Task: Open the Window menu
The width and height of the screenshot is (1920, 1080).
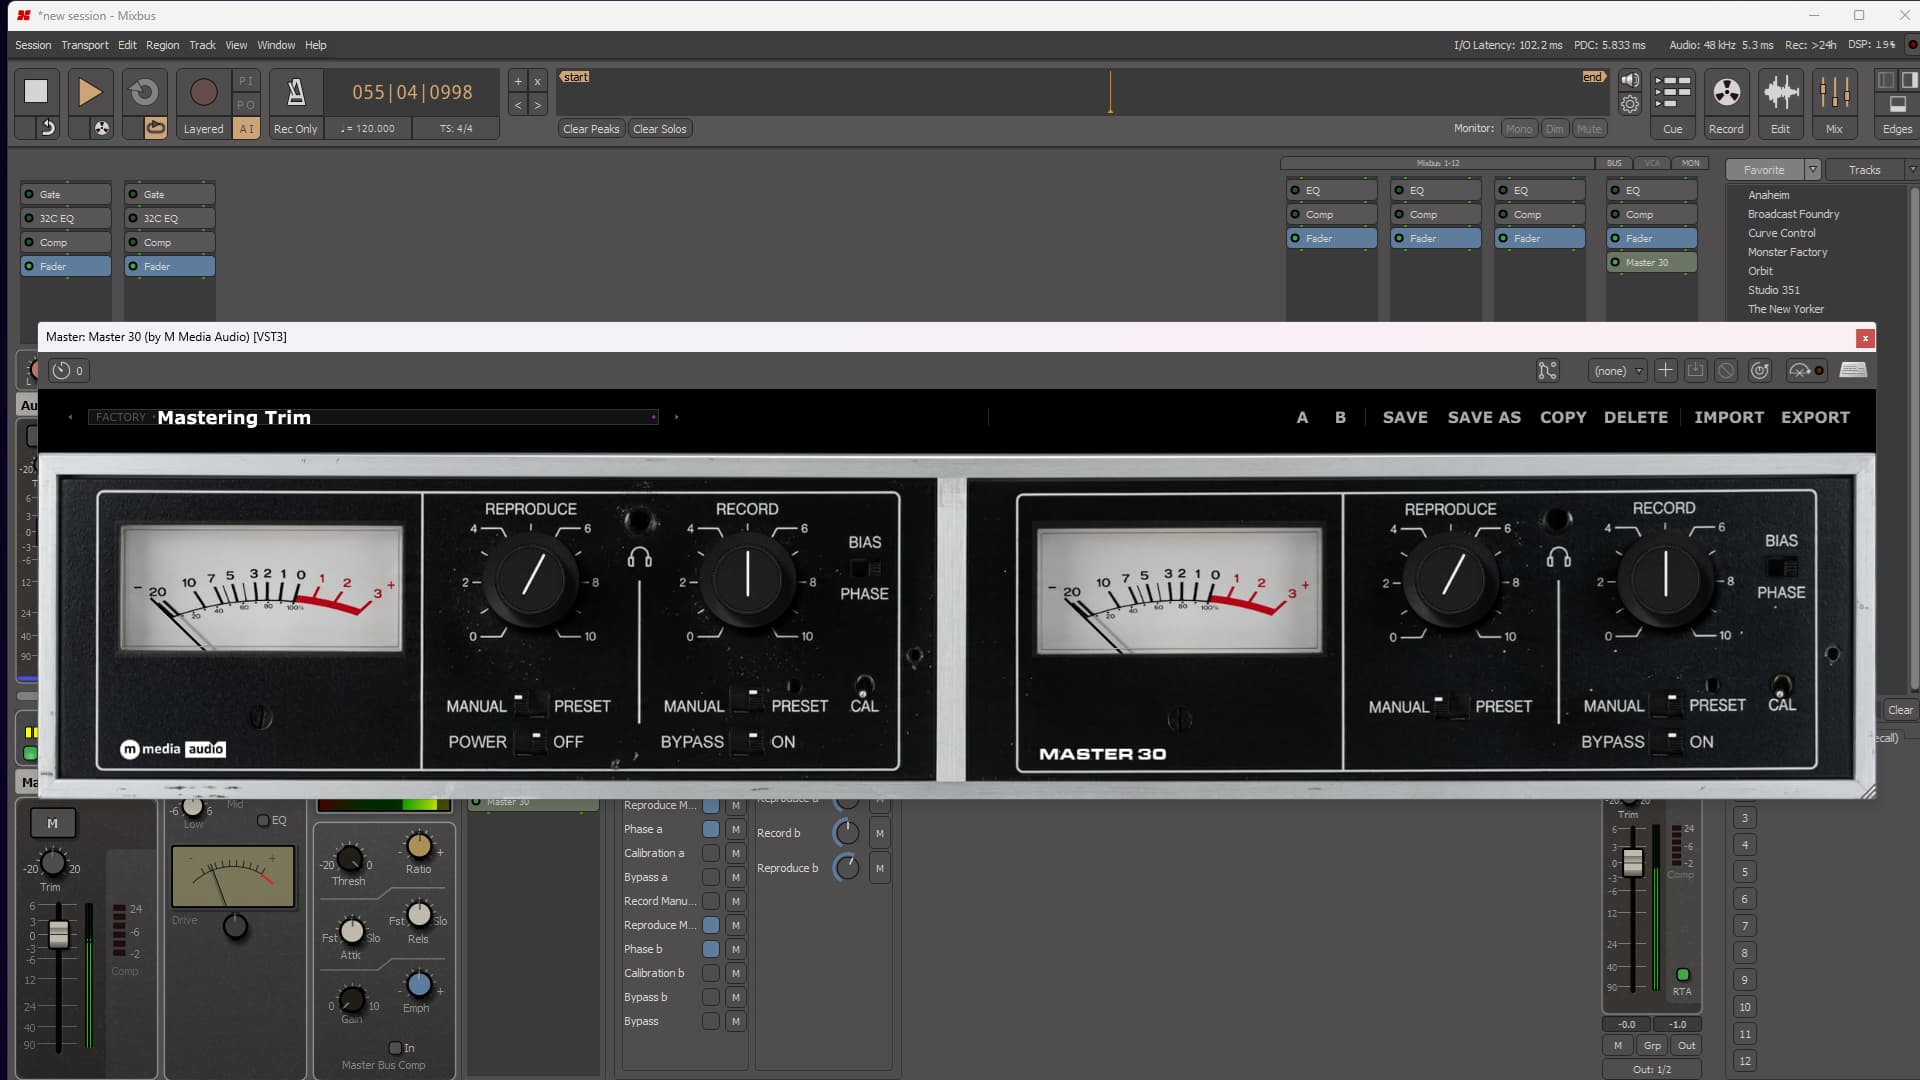Action: pos(276,45)
